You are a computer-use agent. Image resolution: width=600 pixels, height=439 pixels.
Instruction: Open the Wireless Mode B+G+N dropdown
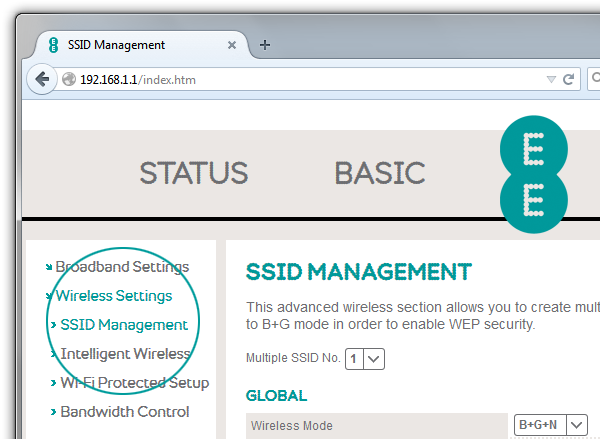click(x=551, y=424)
